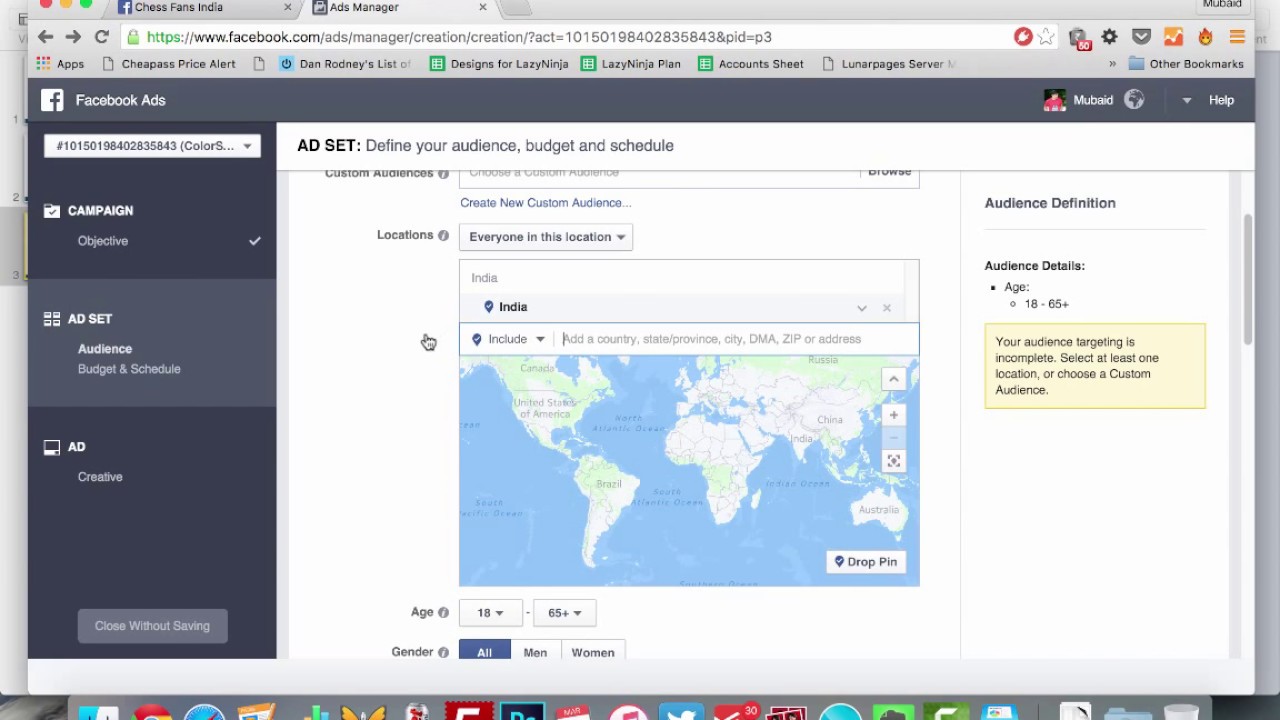The width and height of the screenshot is (1280, 720).
Task: Show info tooltip for Gender
Action: 443,652
